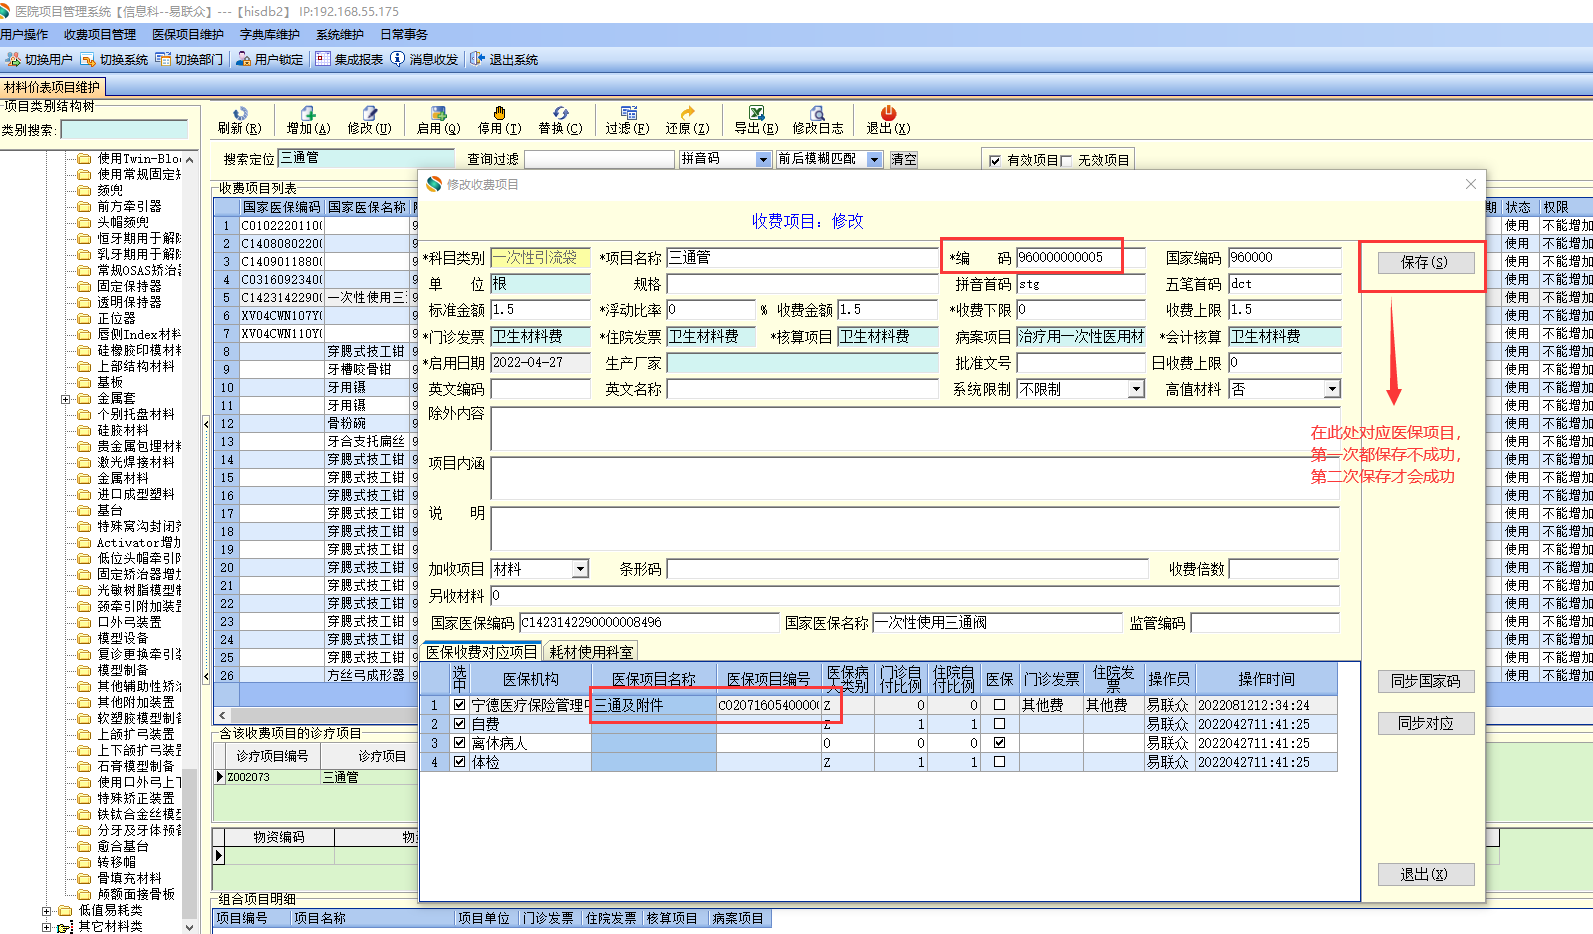Image resolution: width=1593 pixels, height=934 pixels.
Task: Open the 医保项目维护 menu
Action: 188,34
